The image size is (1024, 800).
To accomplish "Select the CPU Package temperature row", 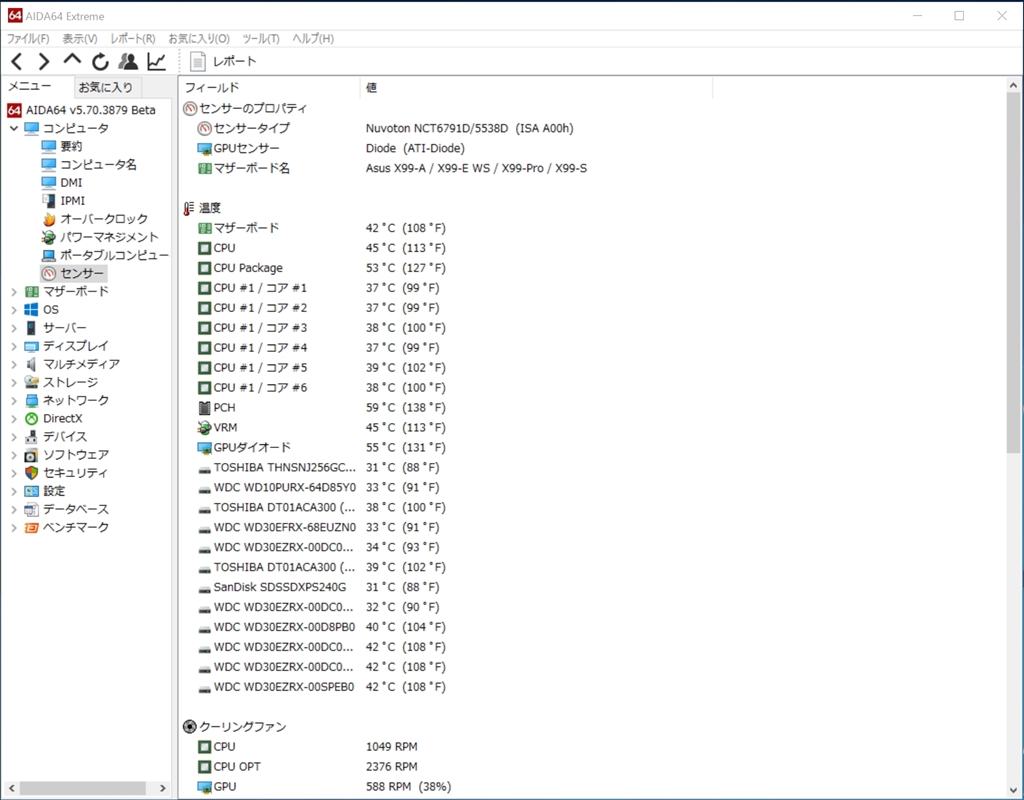I will tap(321, 268).
